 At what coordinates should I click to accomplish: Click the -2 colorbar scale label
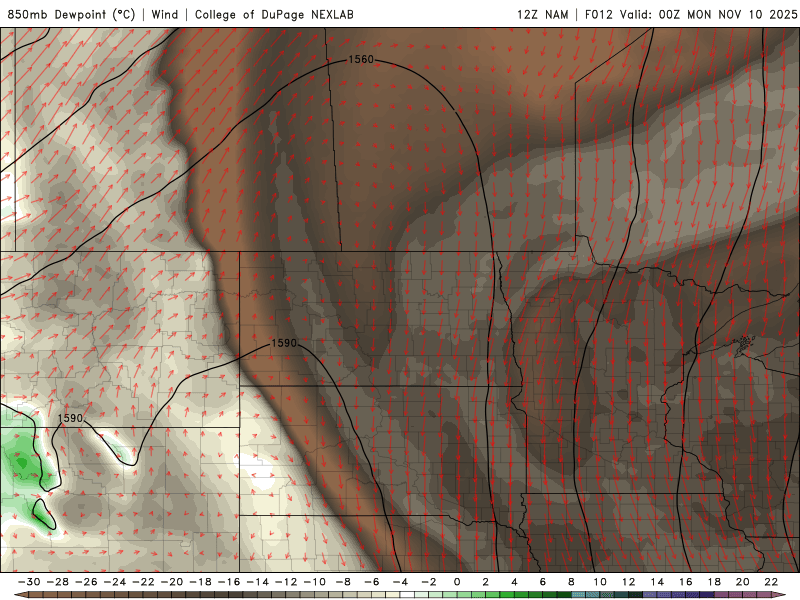(429, 582)
